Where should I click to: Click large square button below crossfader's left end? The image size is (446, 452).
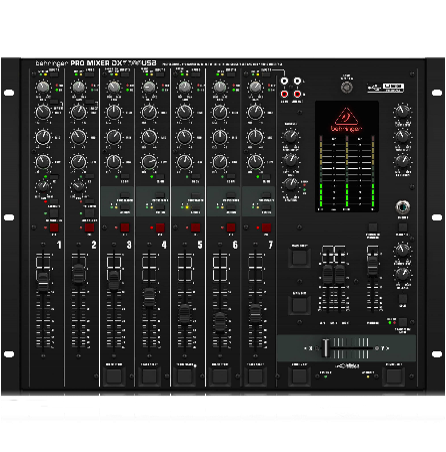pyautogui.click(x=299, y=377)
